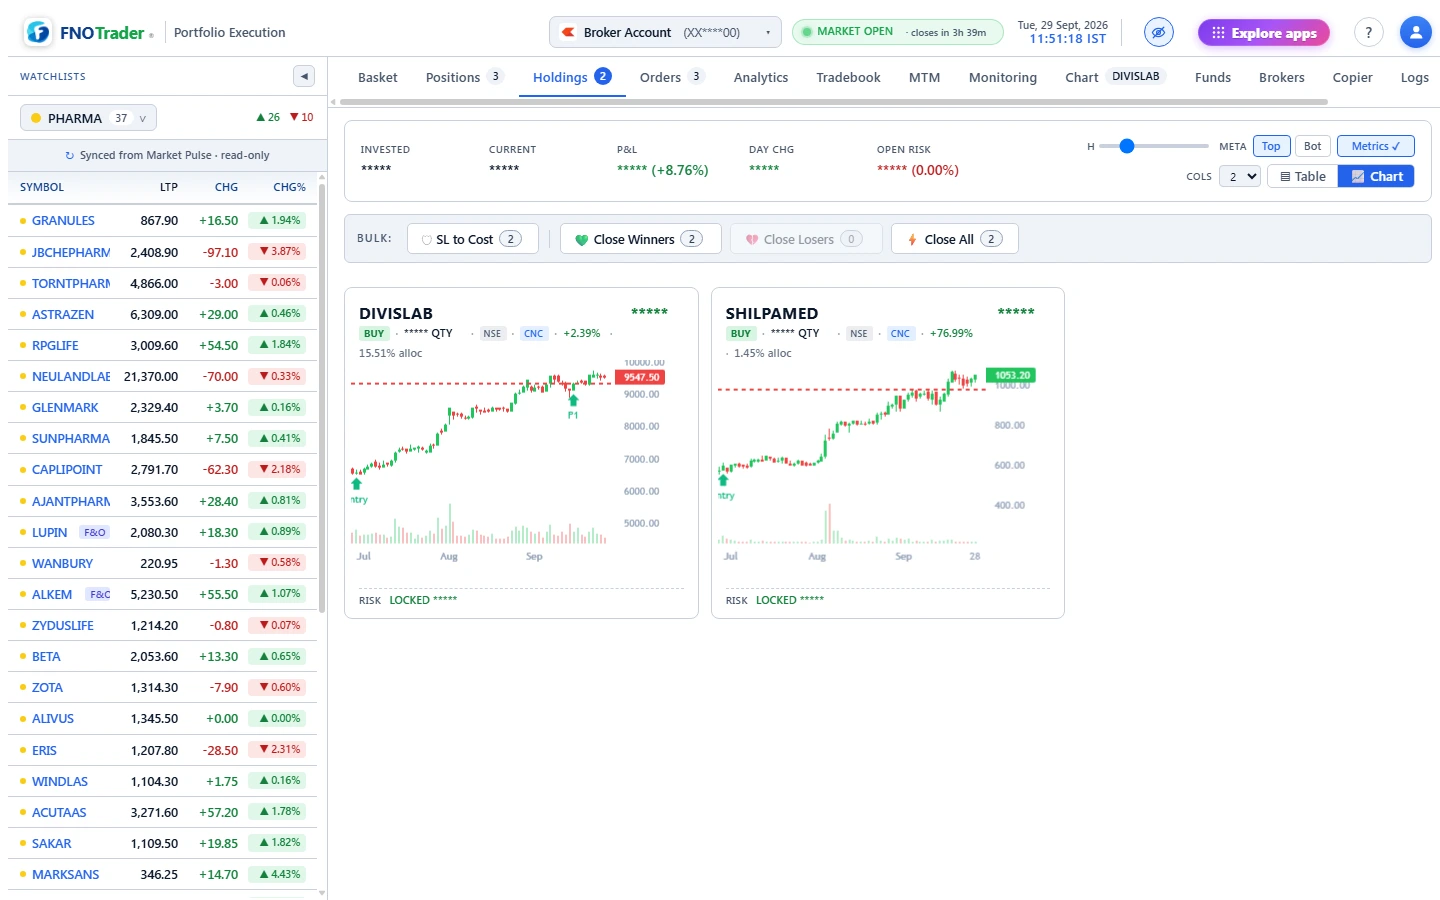Click the 1053.20 price tag on SHILPAMED
This screenshot has height=900, width=1440.
tap(1011, 376)
